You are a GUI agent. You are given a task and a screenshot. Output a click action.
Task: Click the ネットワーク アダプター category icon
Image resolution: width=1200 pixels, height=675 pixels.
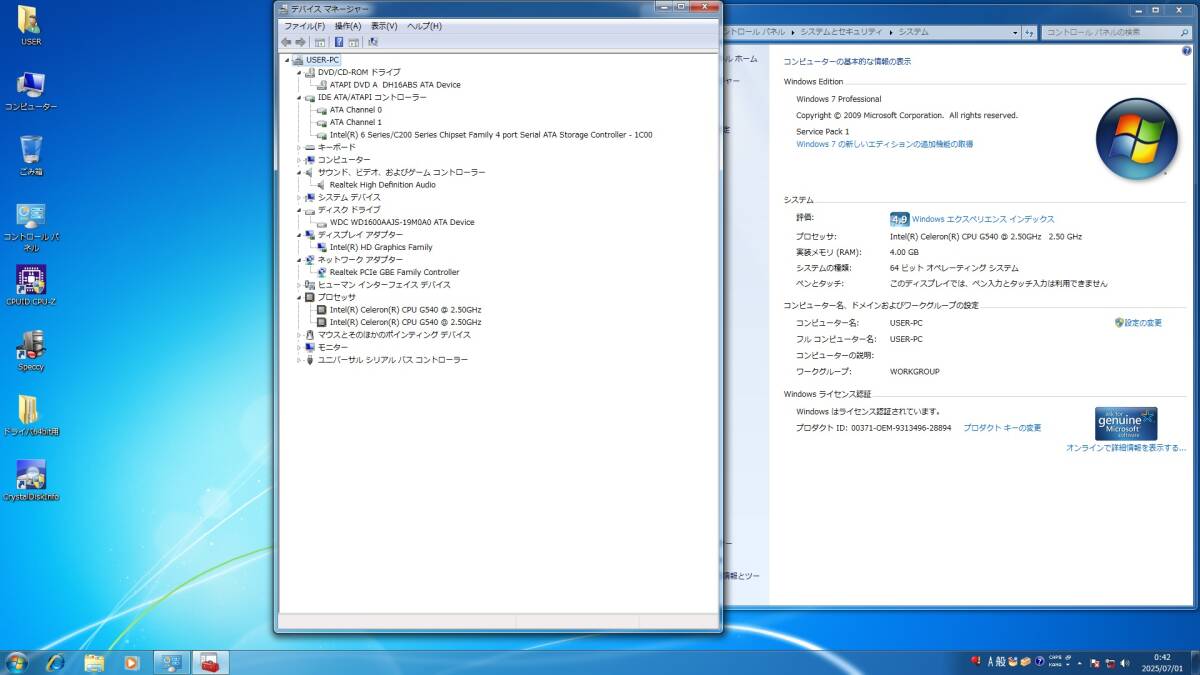pyautogui.click(x=310, y=260)
